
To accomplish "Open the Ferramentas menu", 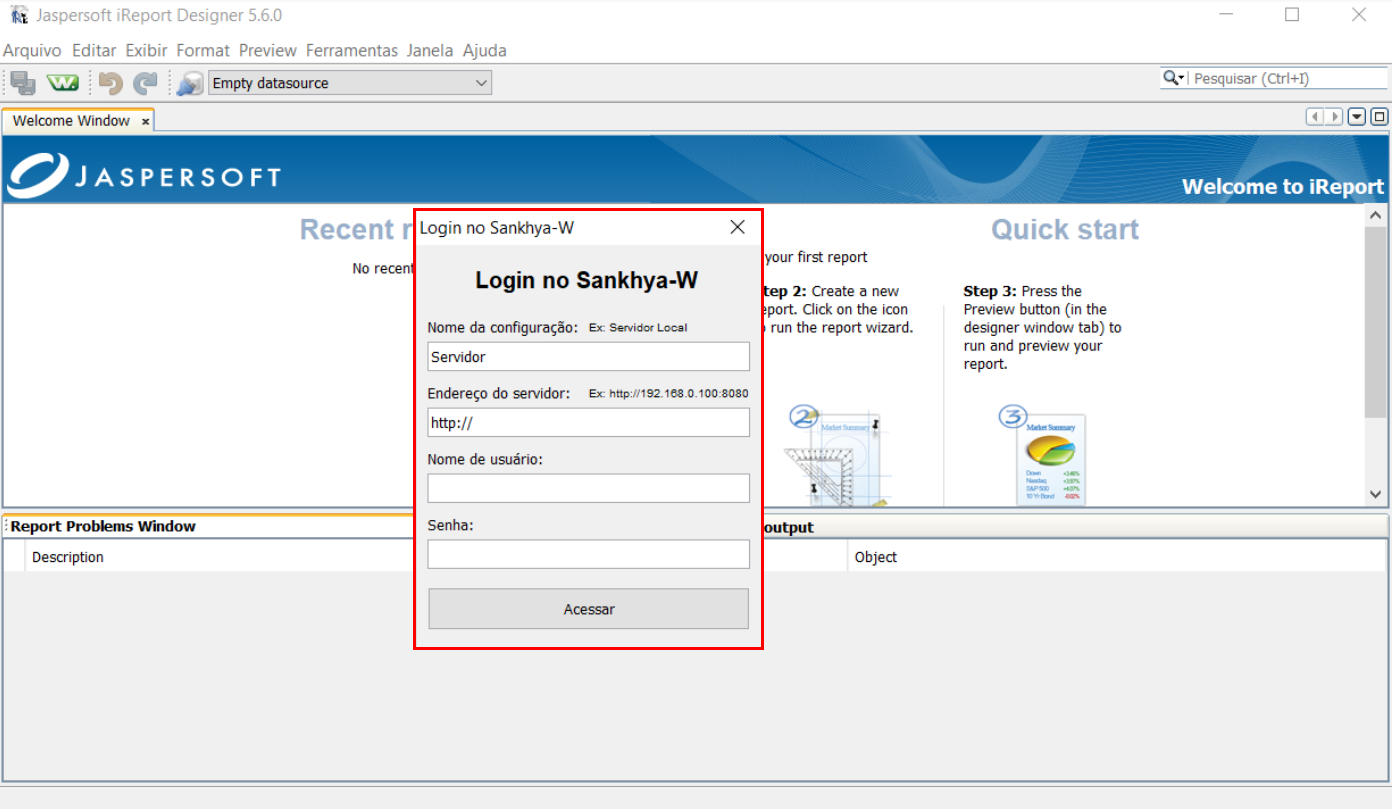I will 352,50.
